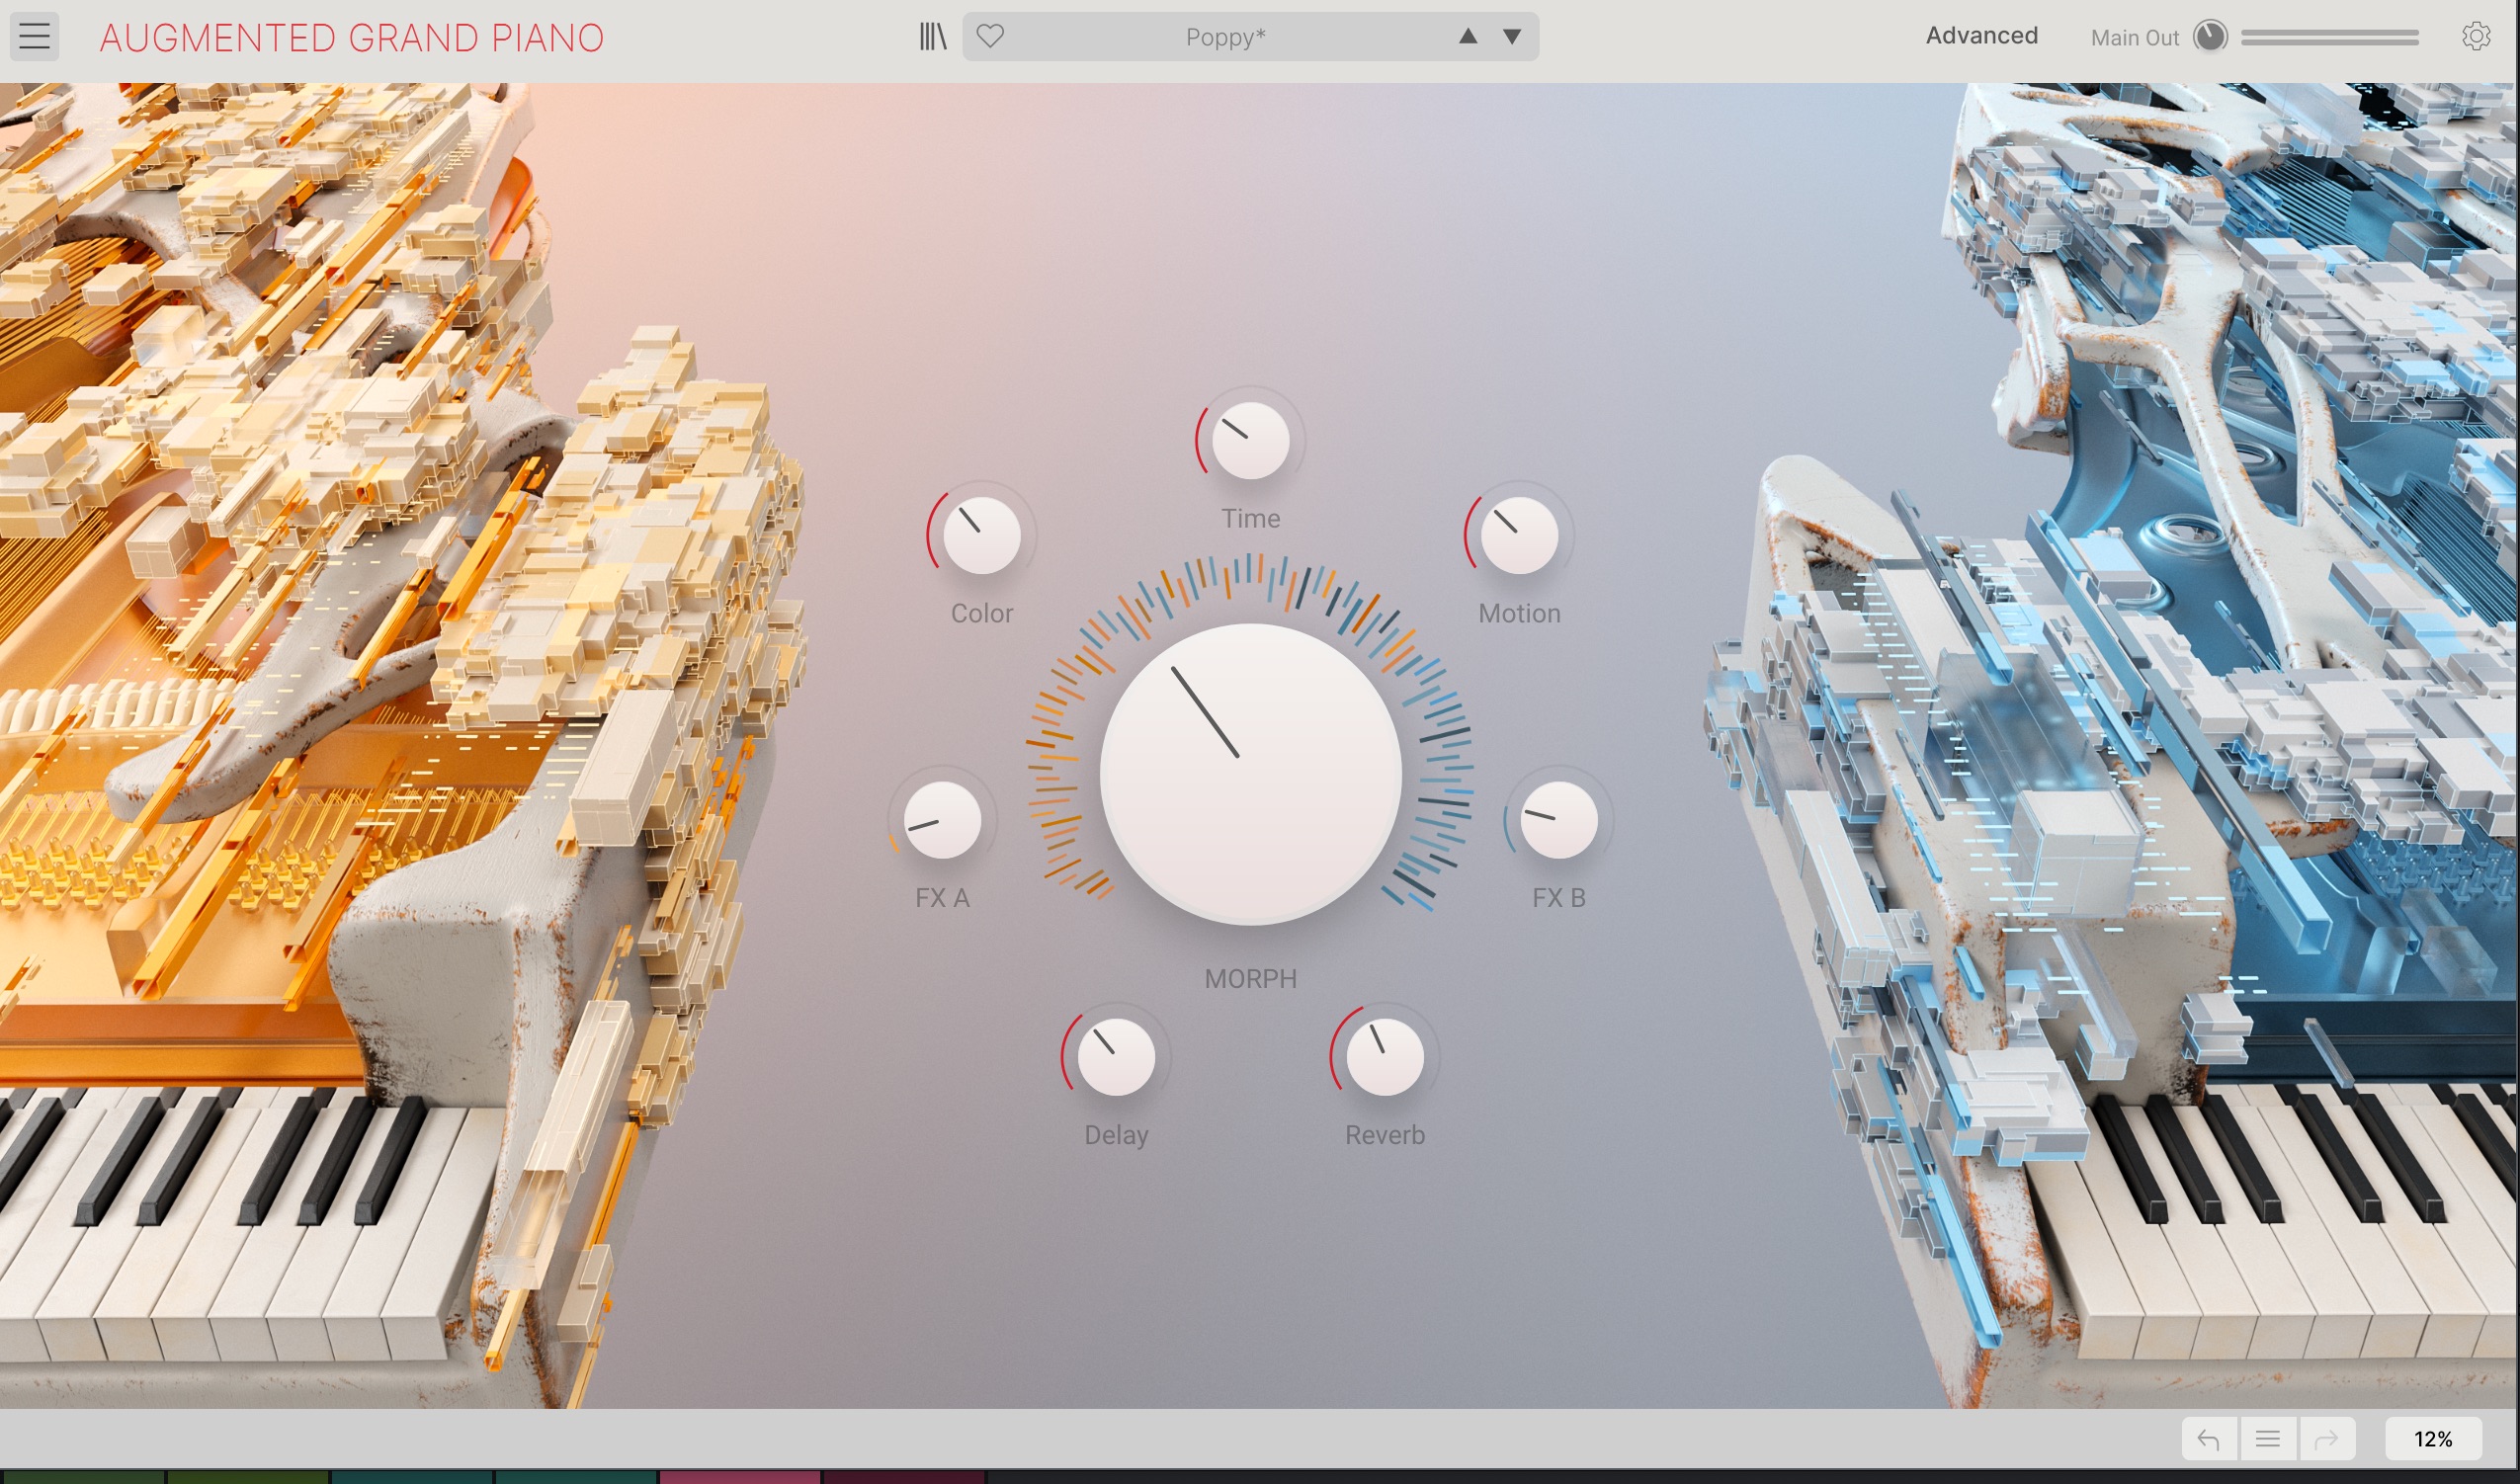The image size is (2520, 1484).
Task: Open the hamburger main menu
Action: click(34, 37)
